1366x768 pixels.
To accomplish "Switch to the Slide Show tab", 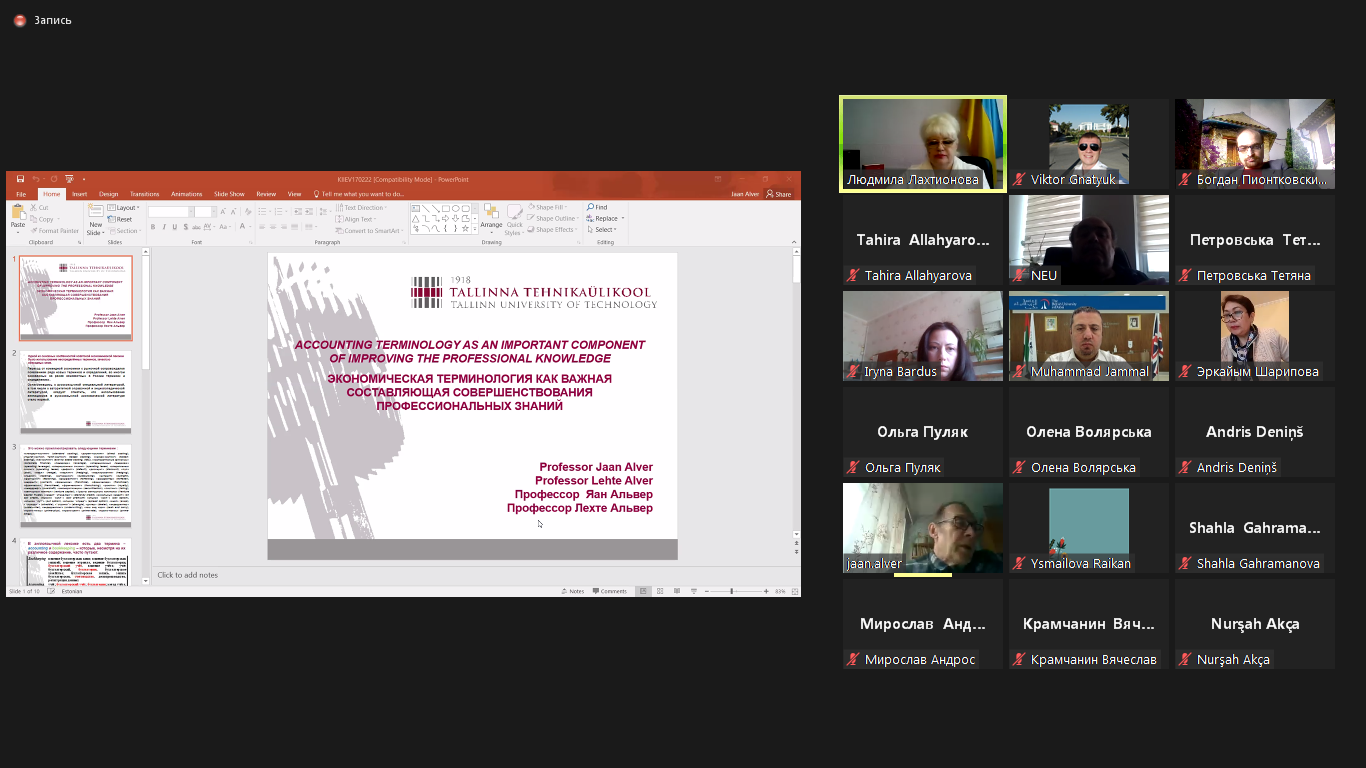I will pos(229,194).
